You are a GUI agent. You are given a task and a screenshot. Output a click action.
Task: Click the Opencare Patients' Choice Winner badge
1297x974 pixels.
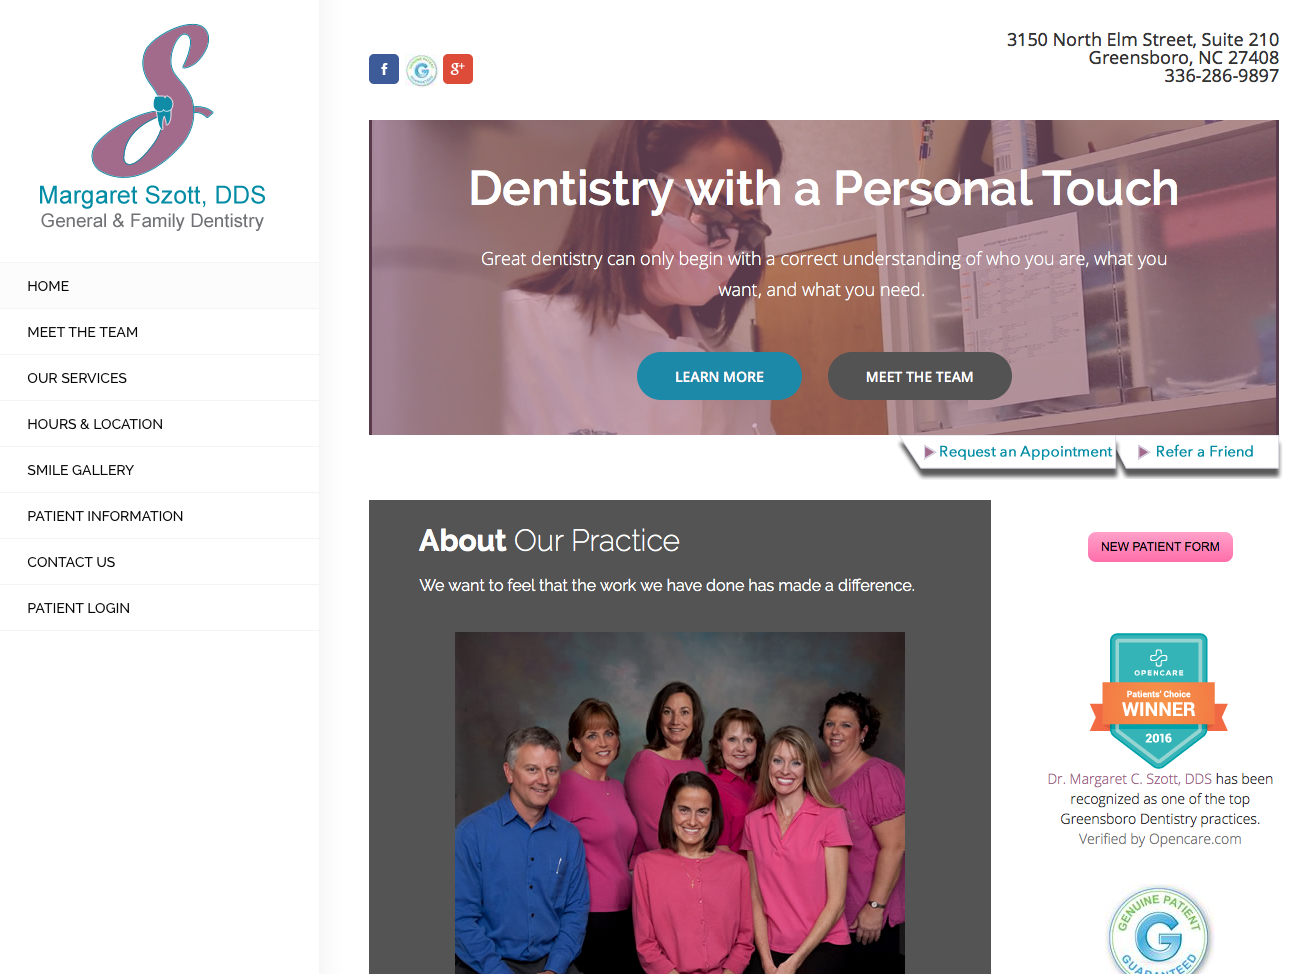pyautogui.click(x=1159, y=700)
